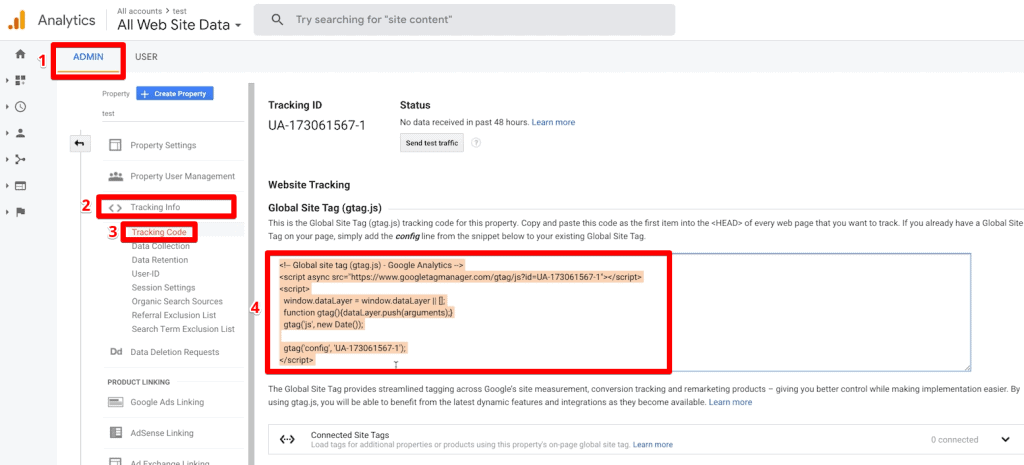Click the Tracking Info label text
Image resolution: width=1024 pixels, height=465 pixels.
tap(155, 208)
